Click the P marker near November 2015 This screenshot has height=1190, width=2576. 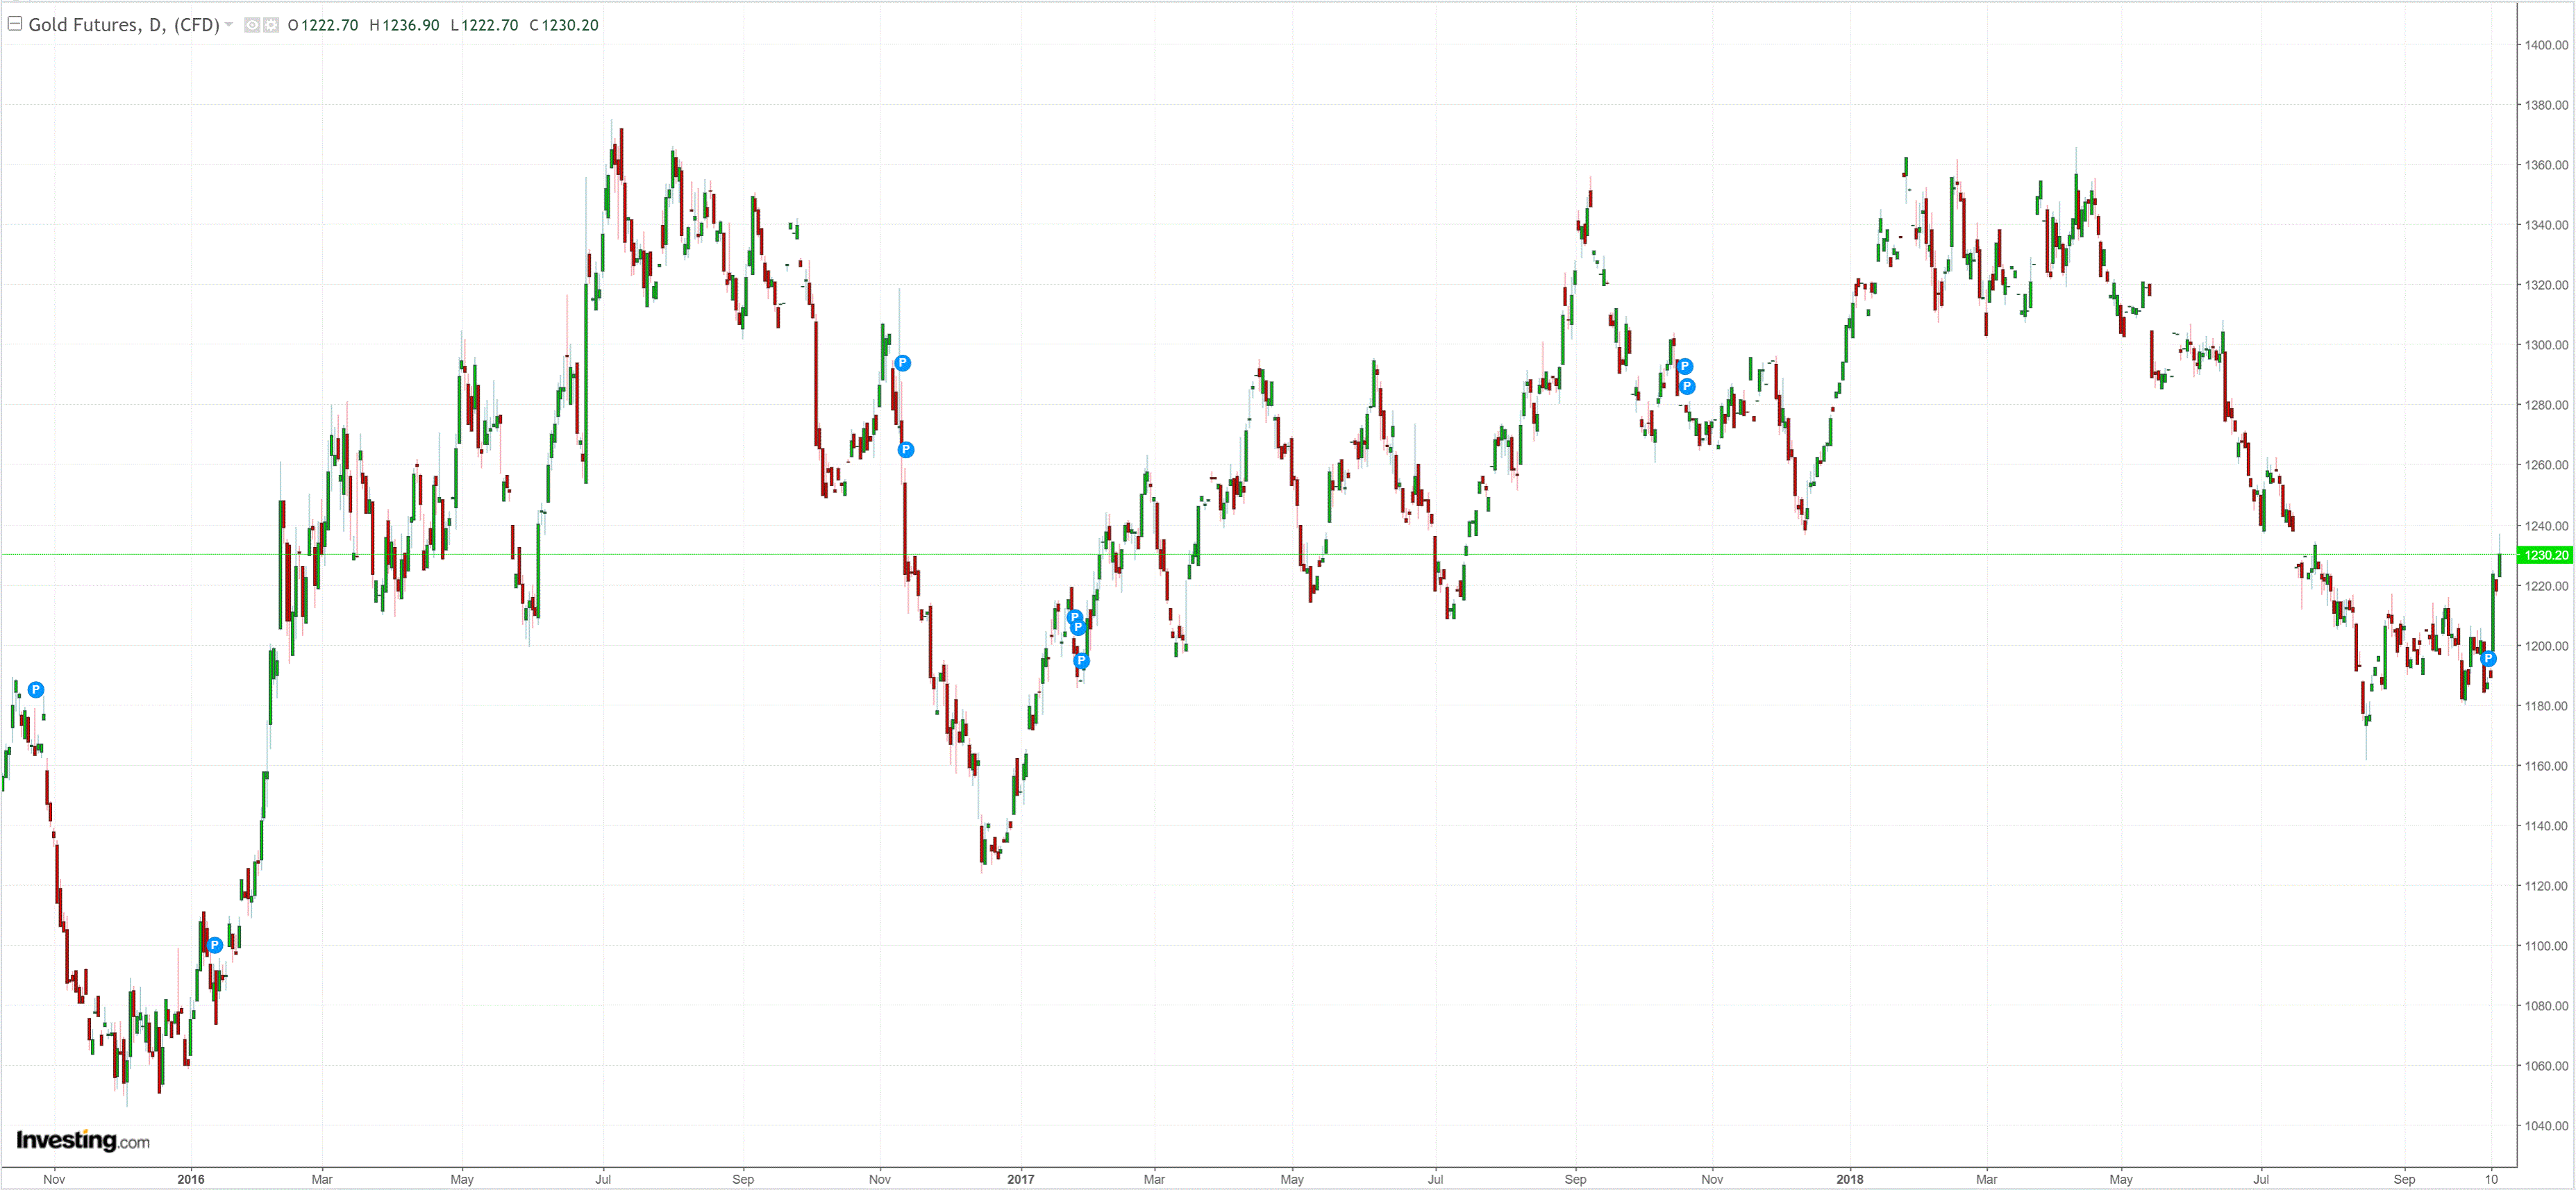(x=36, y=689)
